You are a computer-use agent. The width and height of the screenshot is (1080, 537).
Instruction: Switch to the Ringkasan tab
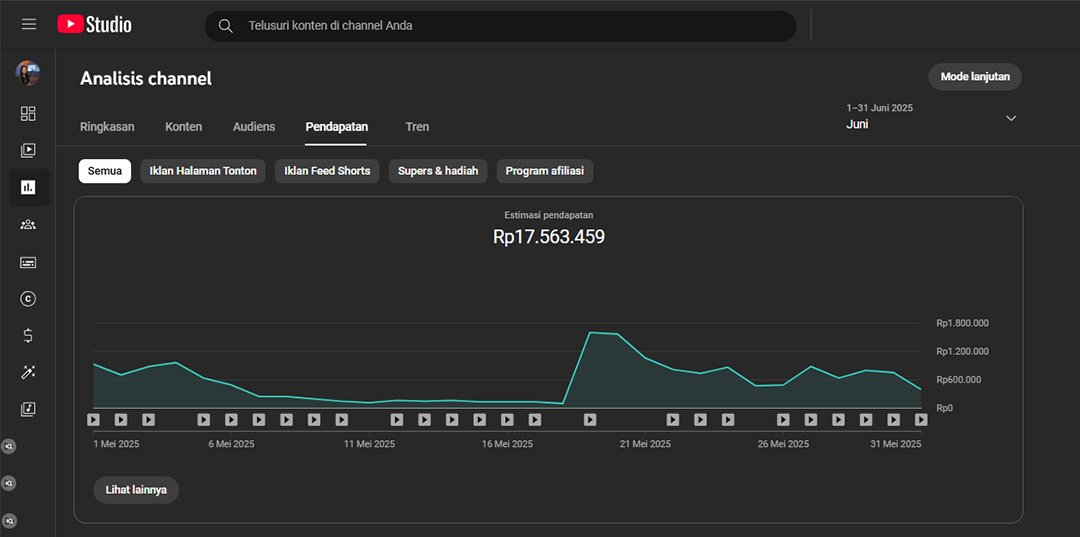pyautogui.click(x=107, y=127)
